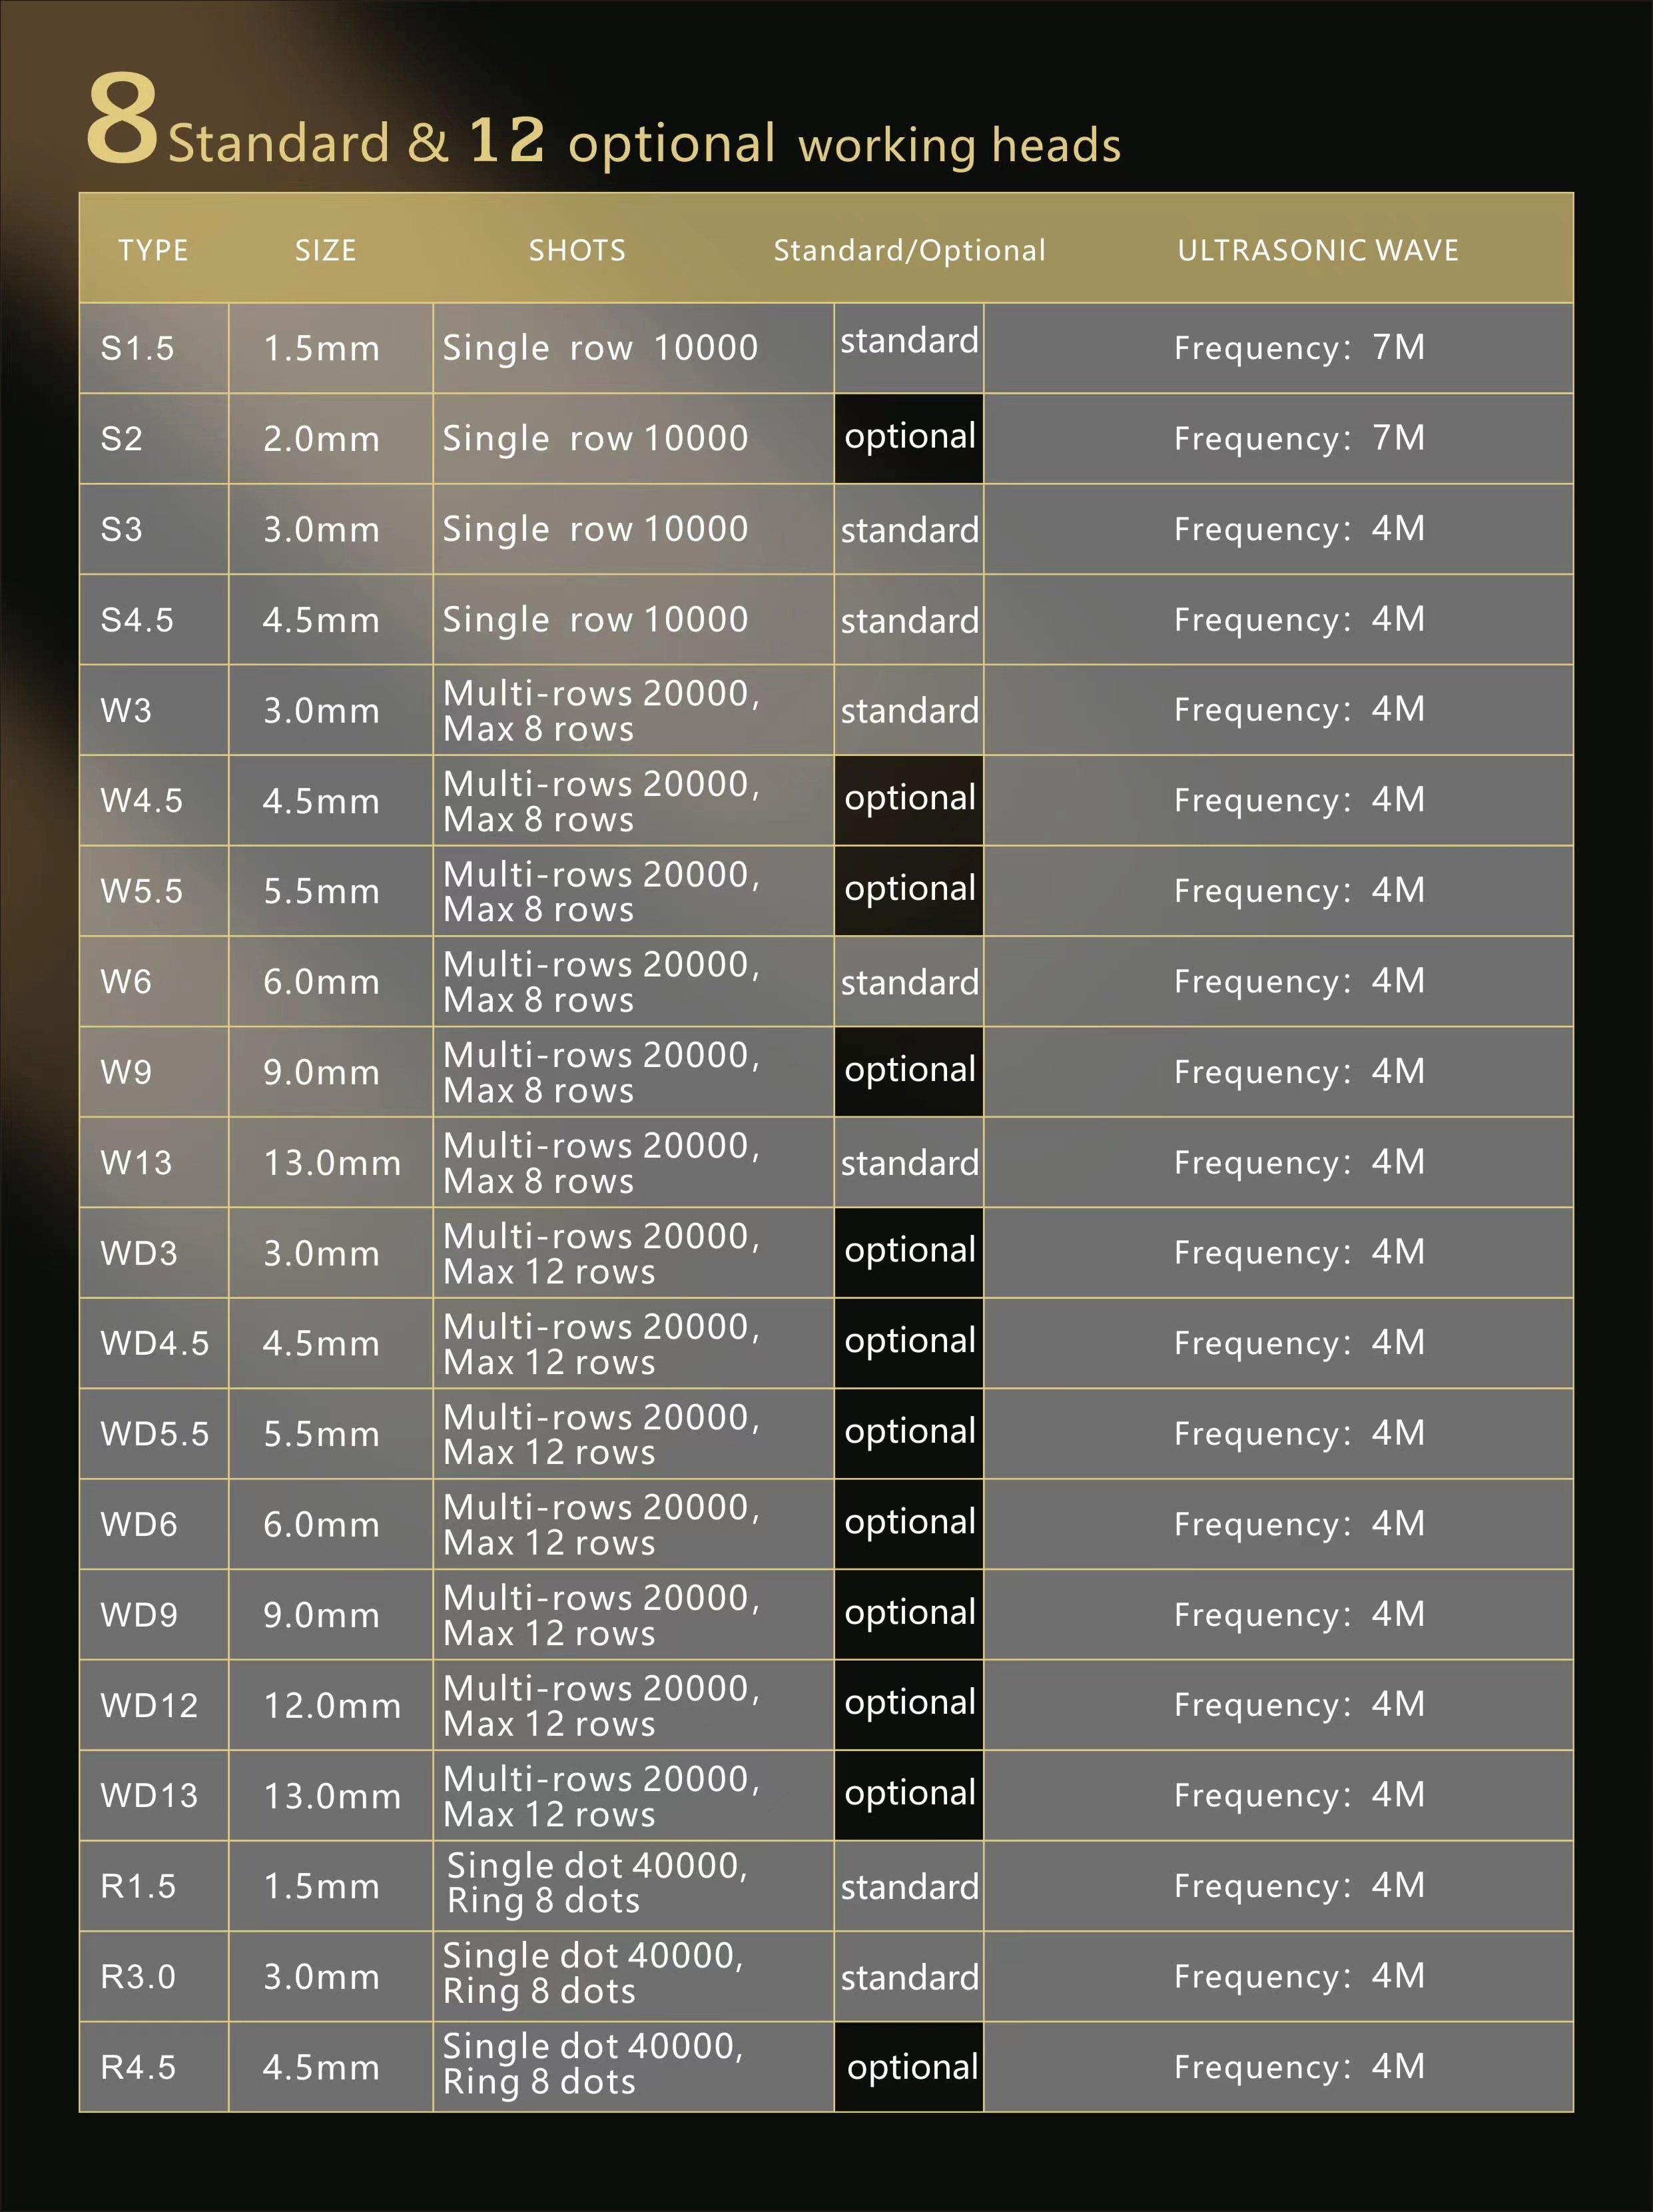The image size is (1653, 2212).
Task: Select the 4.5mm size in W4.5 row
Action: point(321,801)
